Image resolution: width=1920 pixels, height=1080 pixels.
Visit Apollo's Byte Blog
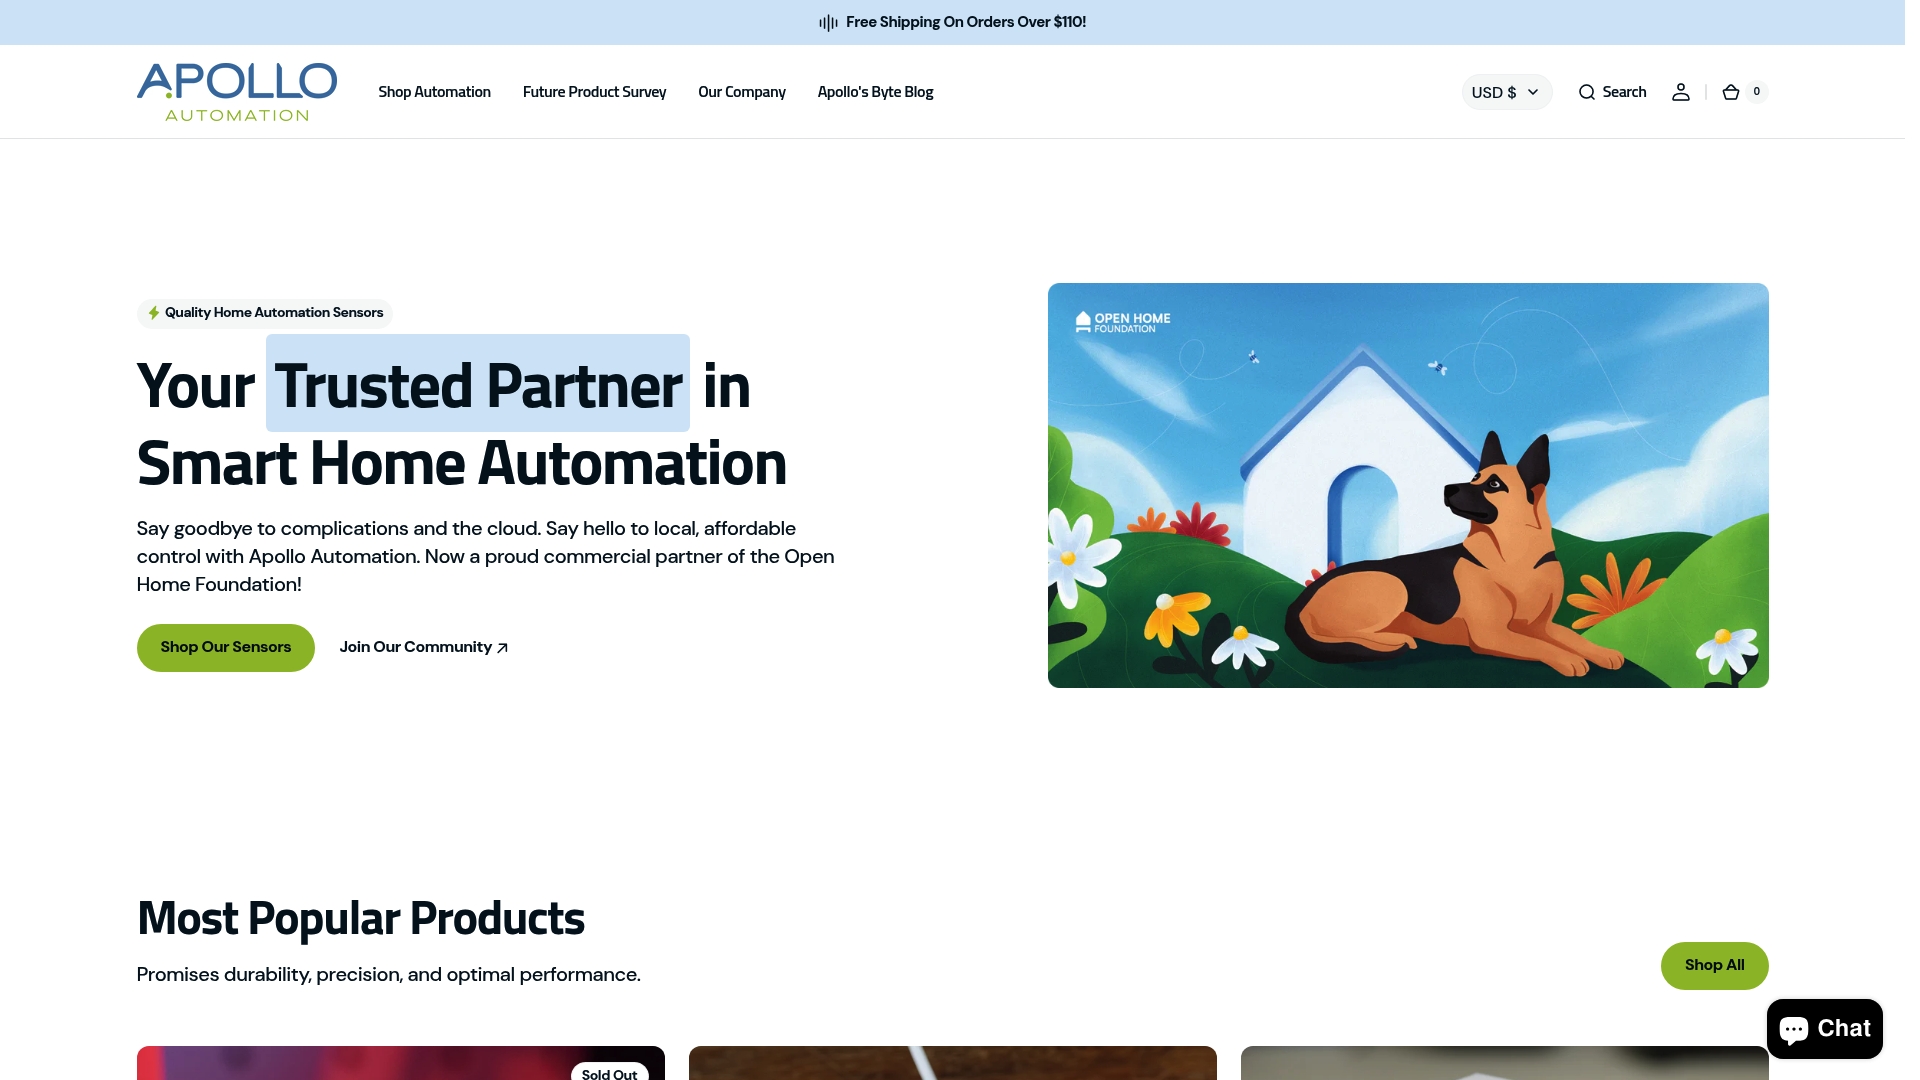pyautogui.click(x=875, y=92)
